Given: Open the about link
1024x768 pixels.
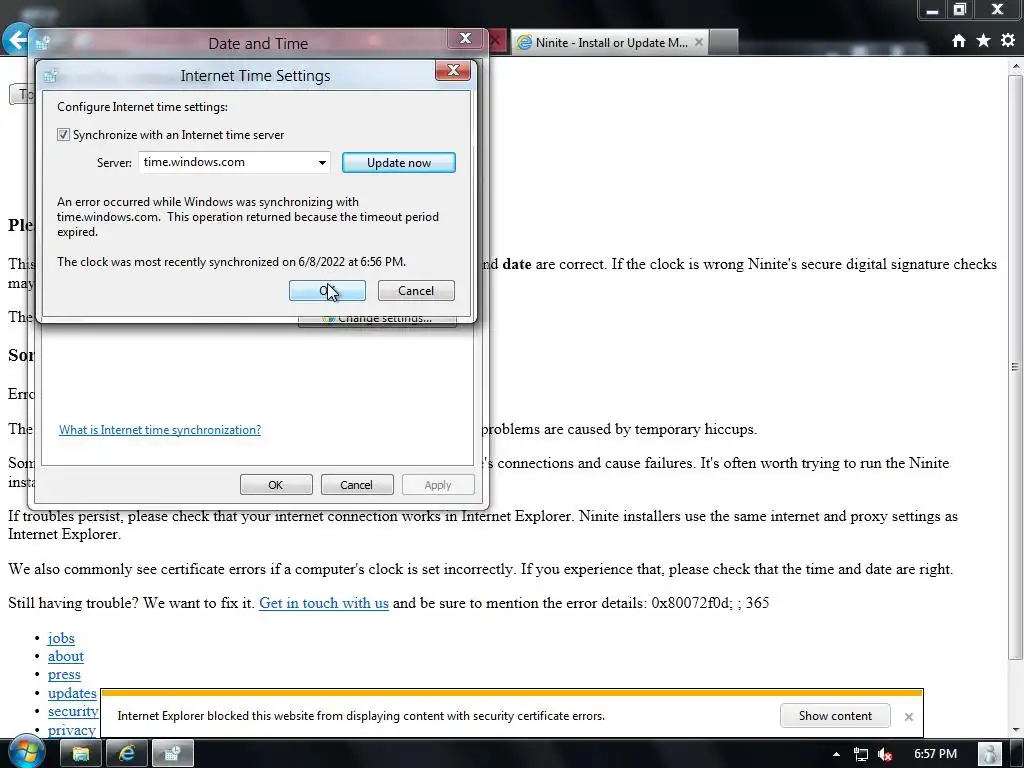Looking at the screenshot, I should (x=66, y=656).
